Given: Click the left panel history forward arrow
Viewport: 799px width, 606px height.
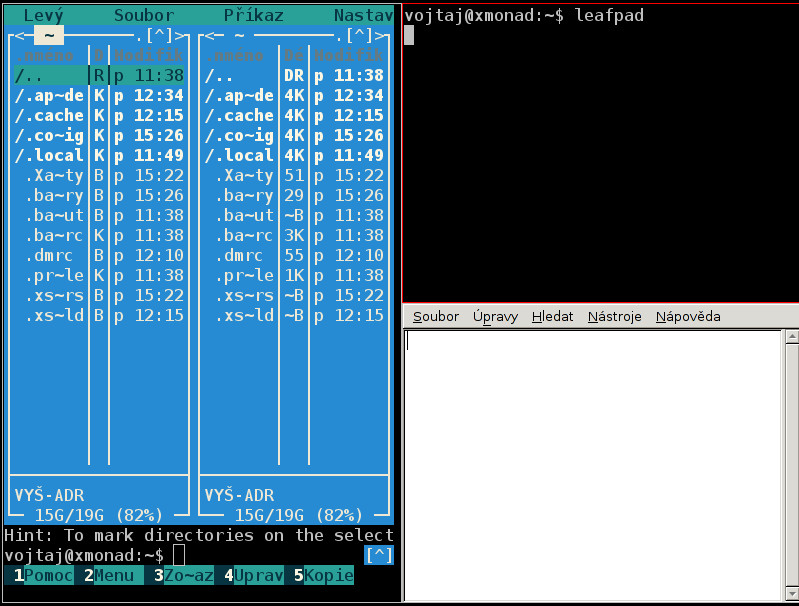Looking at the screenshot, I should [x=179, y=36].
